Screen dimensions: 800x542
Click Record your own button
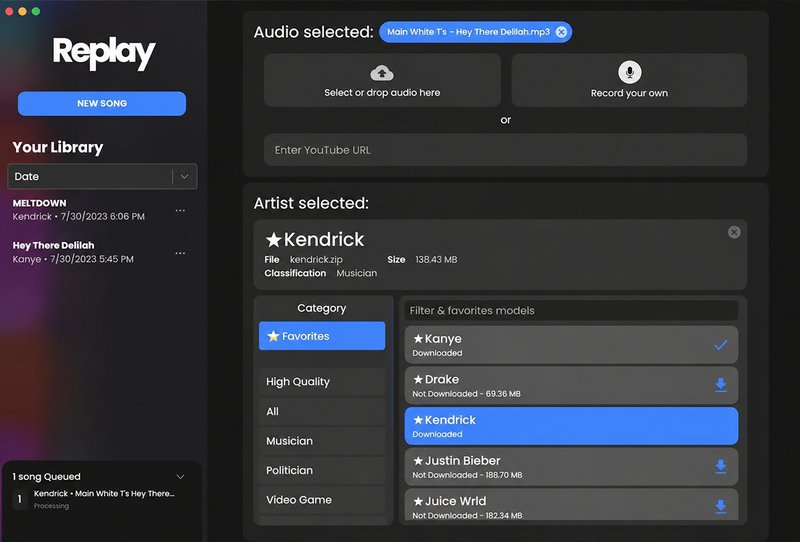point(629,80)
